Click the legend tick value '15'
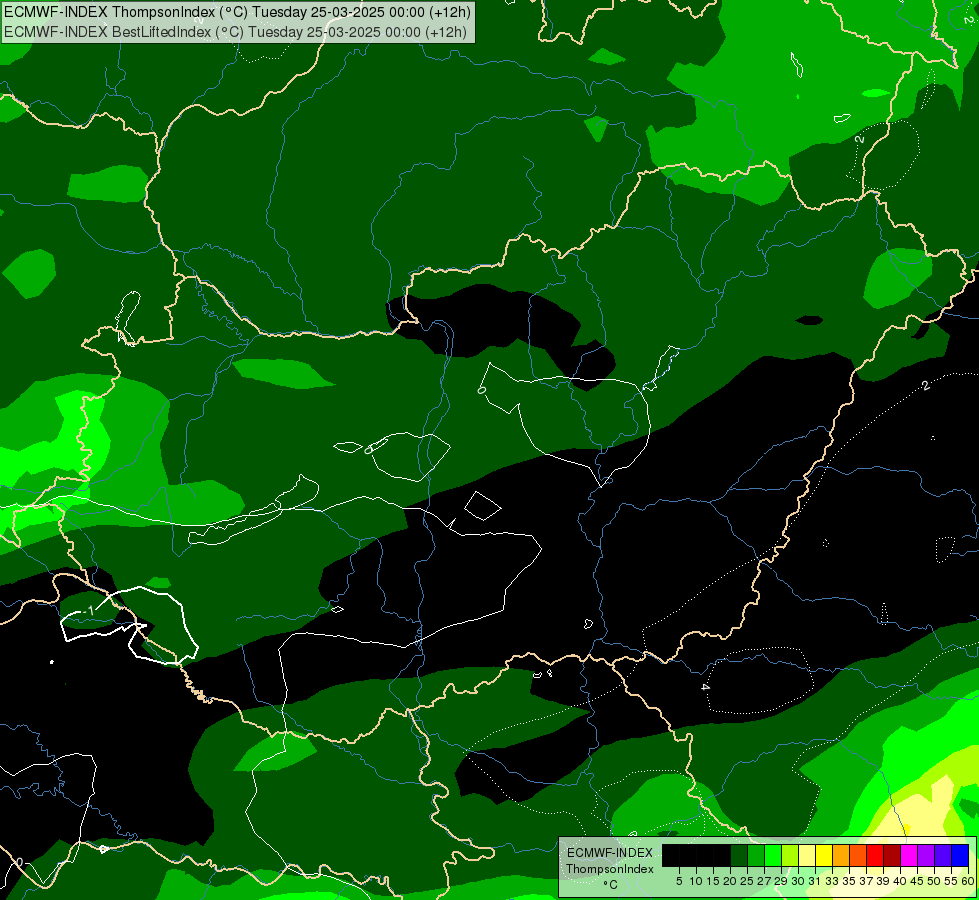 pyautogui.click(x=713, y=881)
